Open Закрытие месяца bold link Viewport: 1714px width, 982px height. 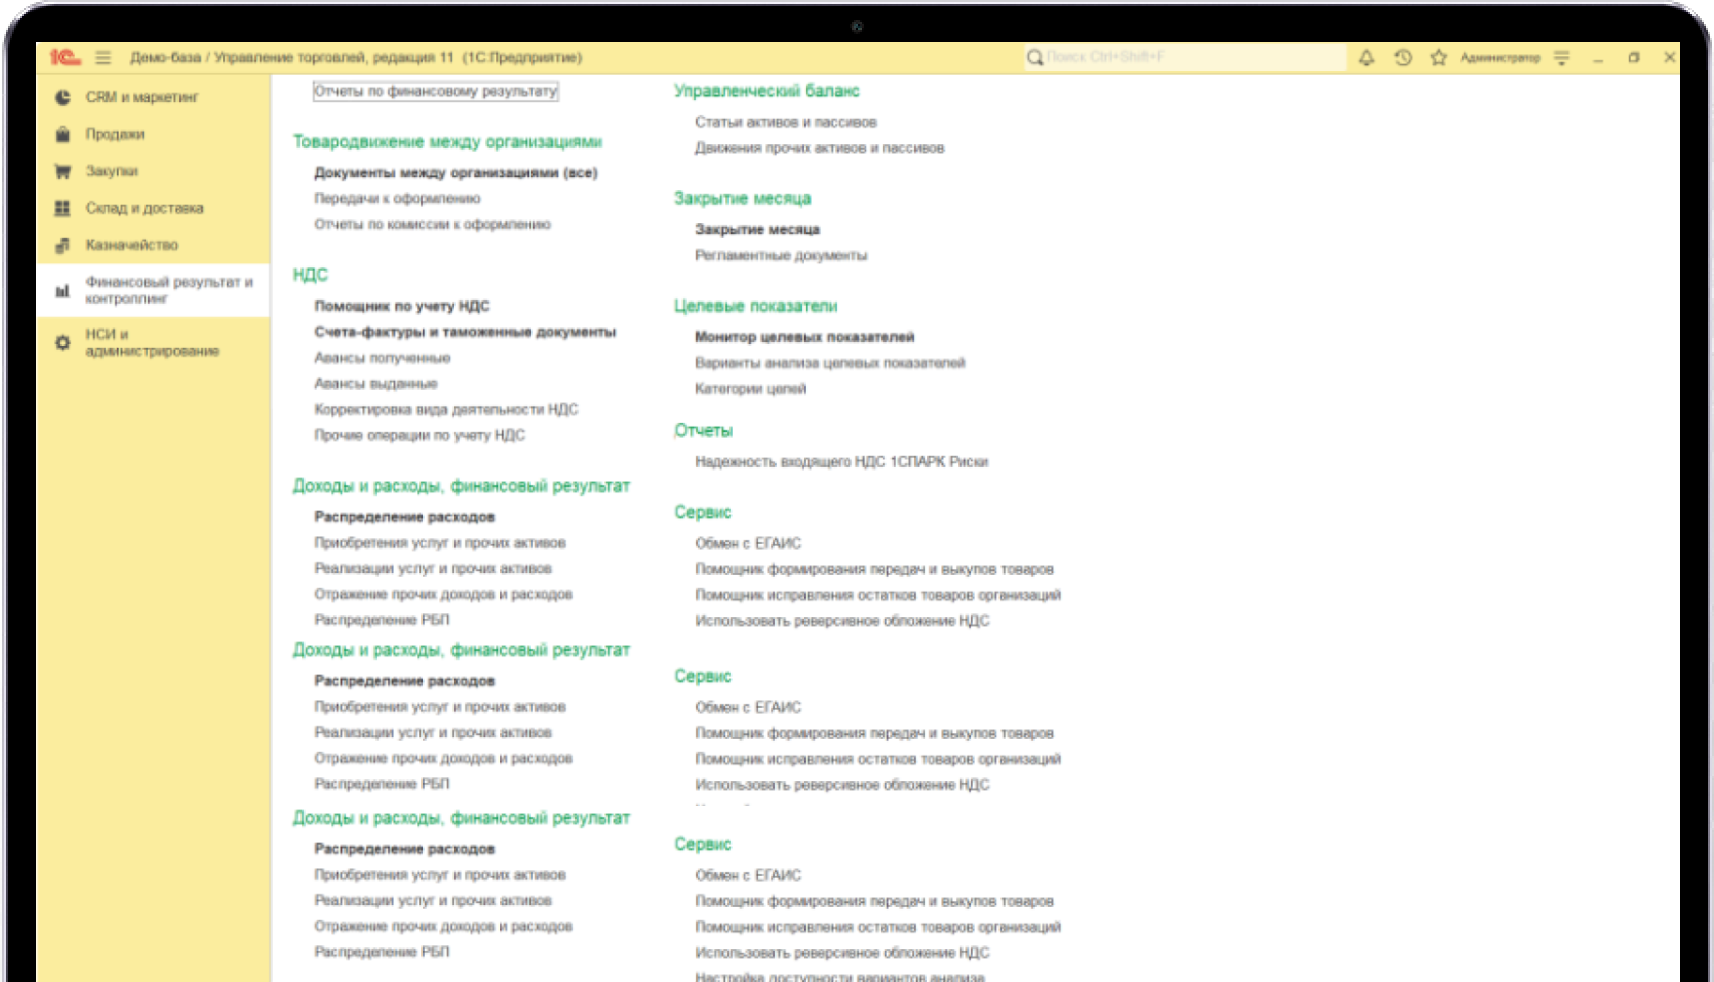[757, 229]
